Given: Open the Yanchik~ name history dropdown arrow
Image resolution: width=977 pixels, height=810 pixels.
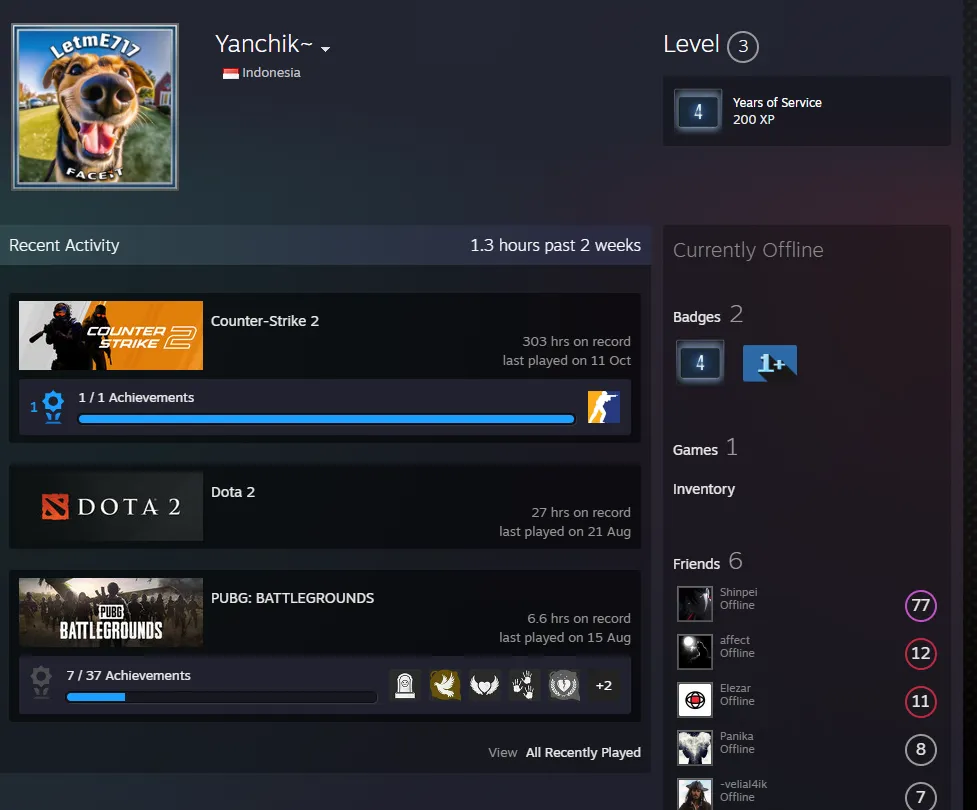Looking at the screenshot, I should [325, 49].
